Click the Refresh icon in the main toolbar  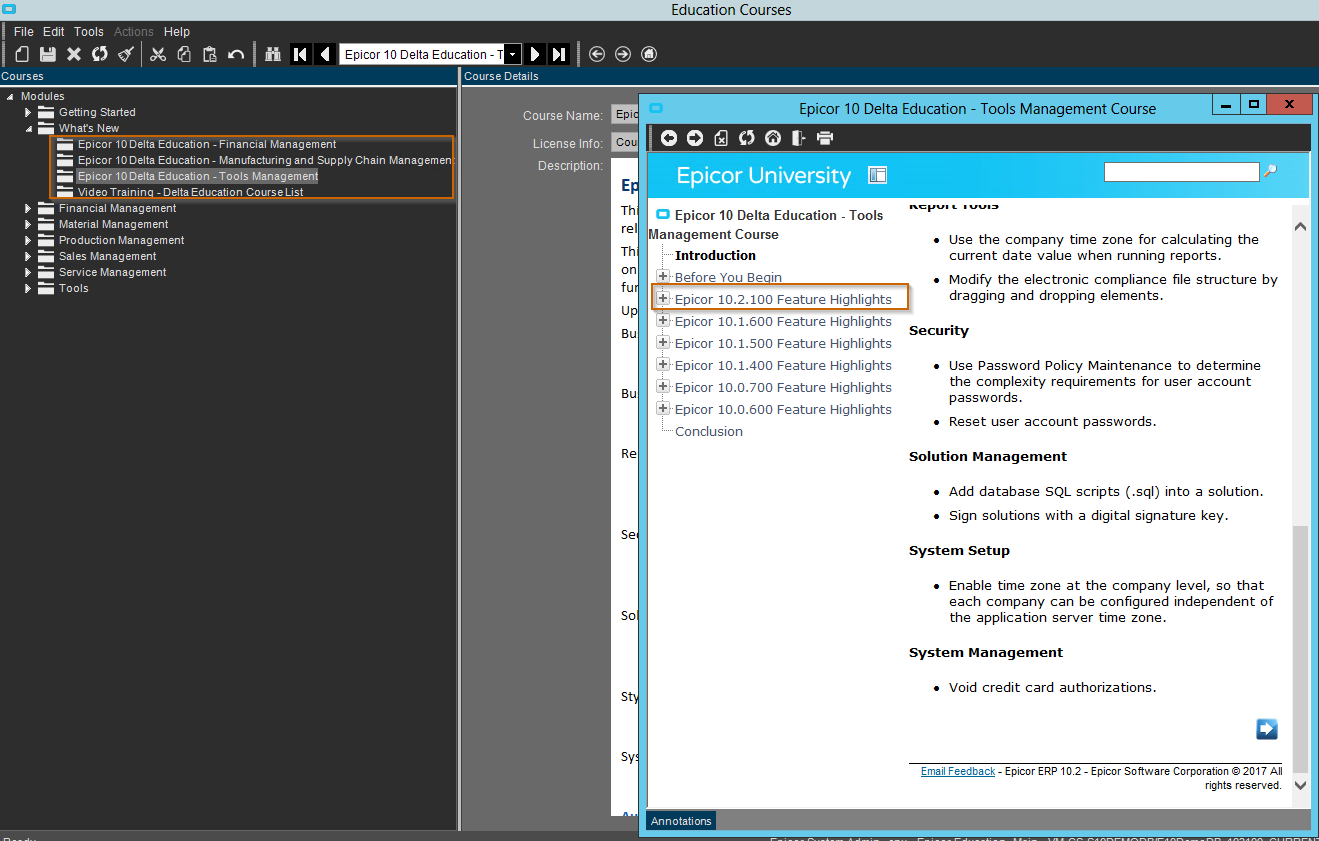tap(100, 54)
